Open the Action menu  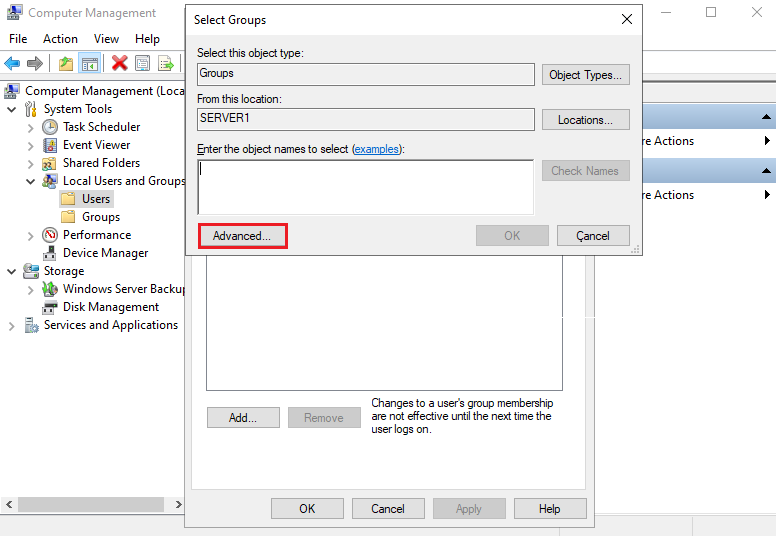click(x=60, y=38)
